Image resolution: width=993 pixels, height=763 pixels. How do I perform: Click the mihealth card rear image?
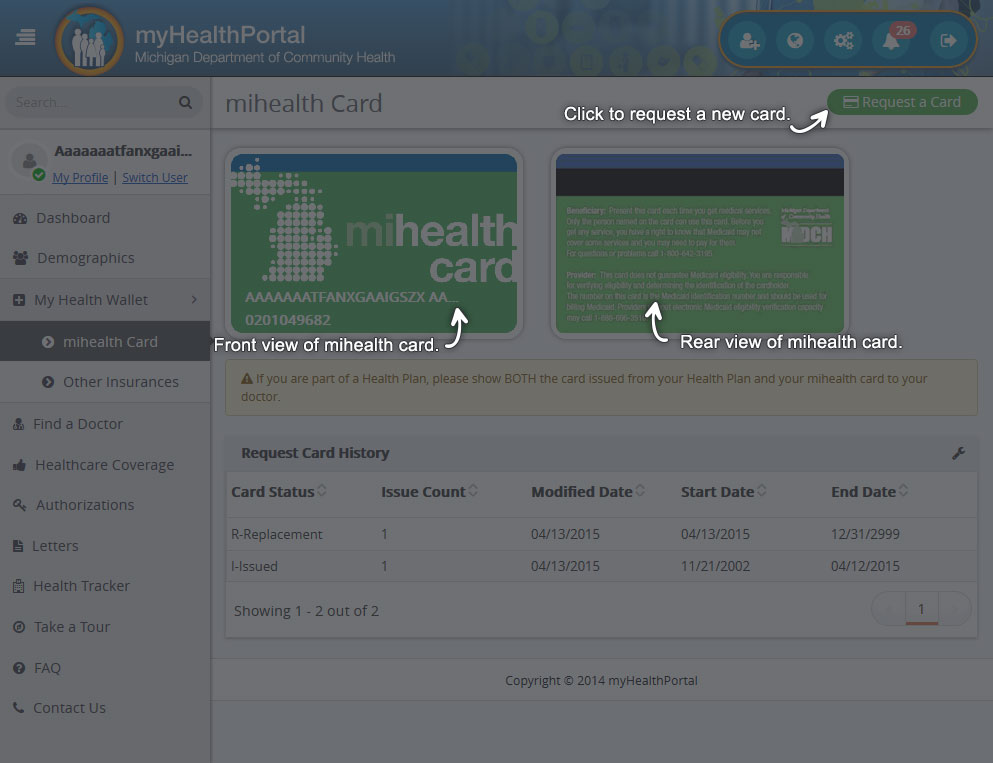(x=700, y=244)
